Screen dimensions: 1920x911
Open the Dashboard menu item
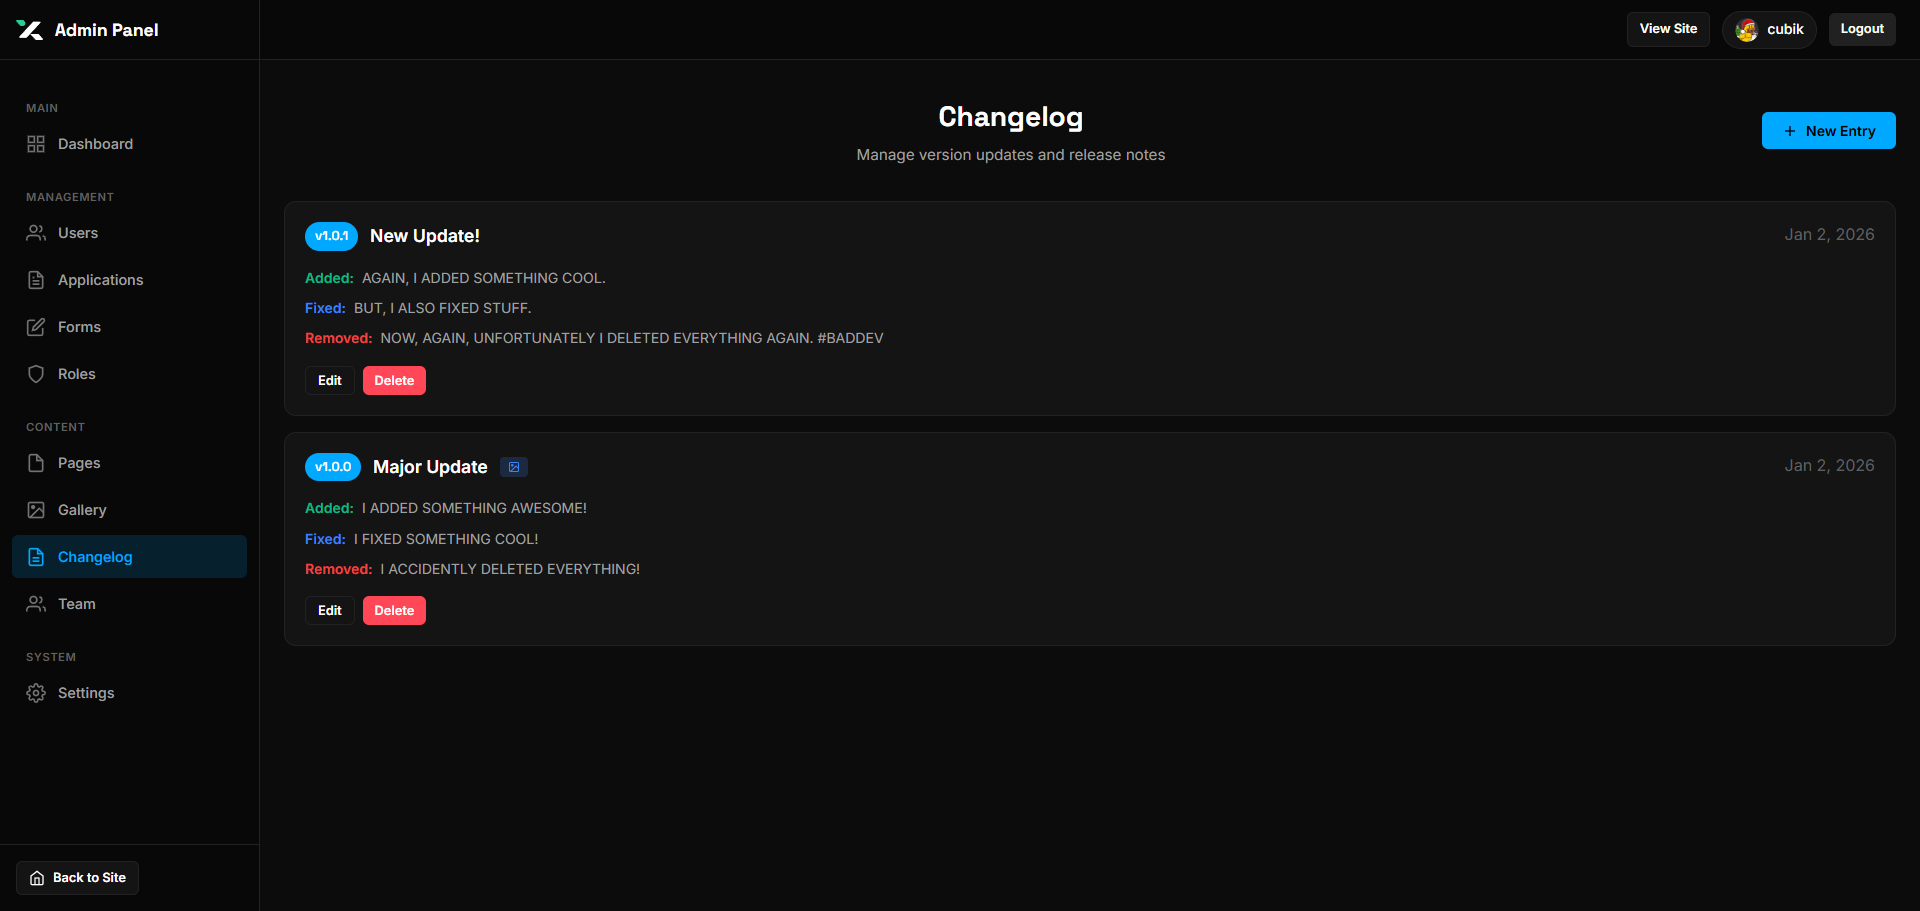130,144
